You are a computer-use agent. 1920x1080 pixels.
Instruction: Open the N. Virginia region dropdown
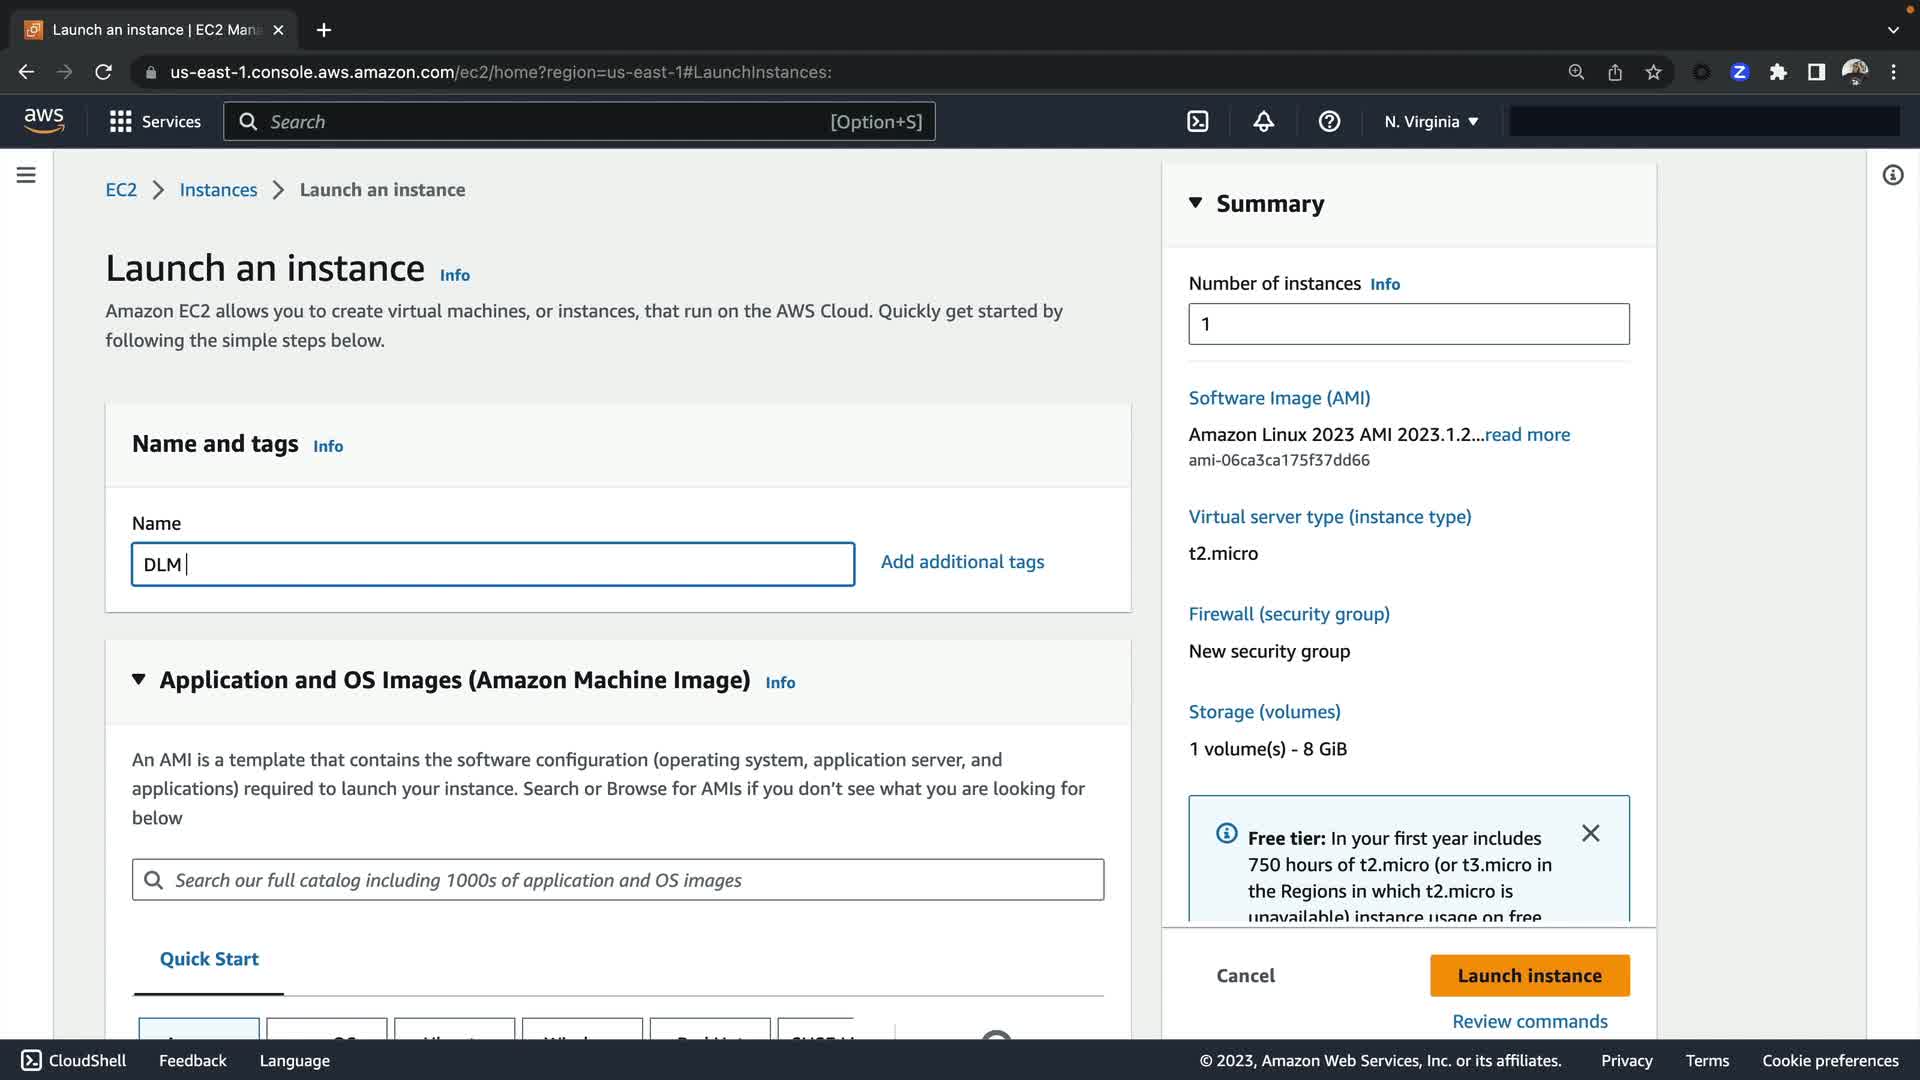1431,122
